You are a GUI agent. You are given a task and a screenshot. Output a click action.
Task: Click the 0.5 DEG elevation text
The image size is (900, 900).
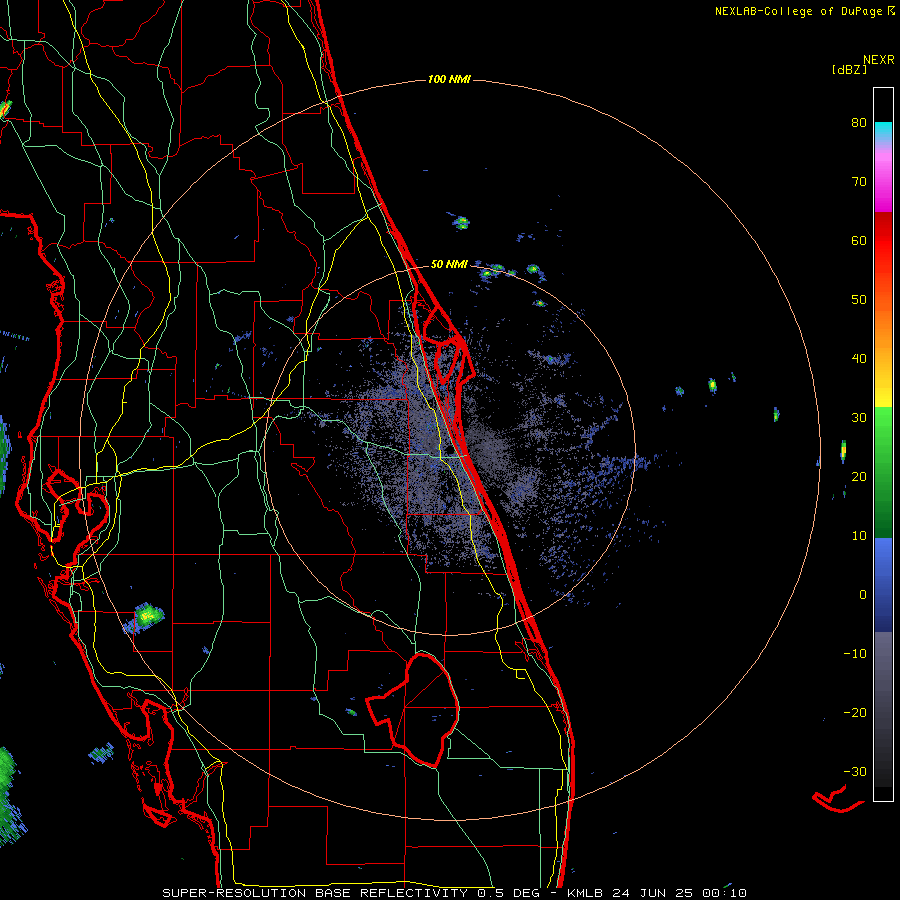[x=509, y=893]
